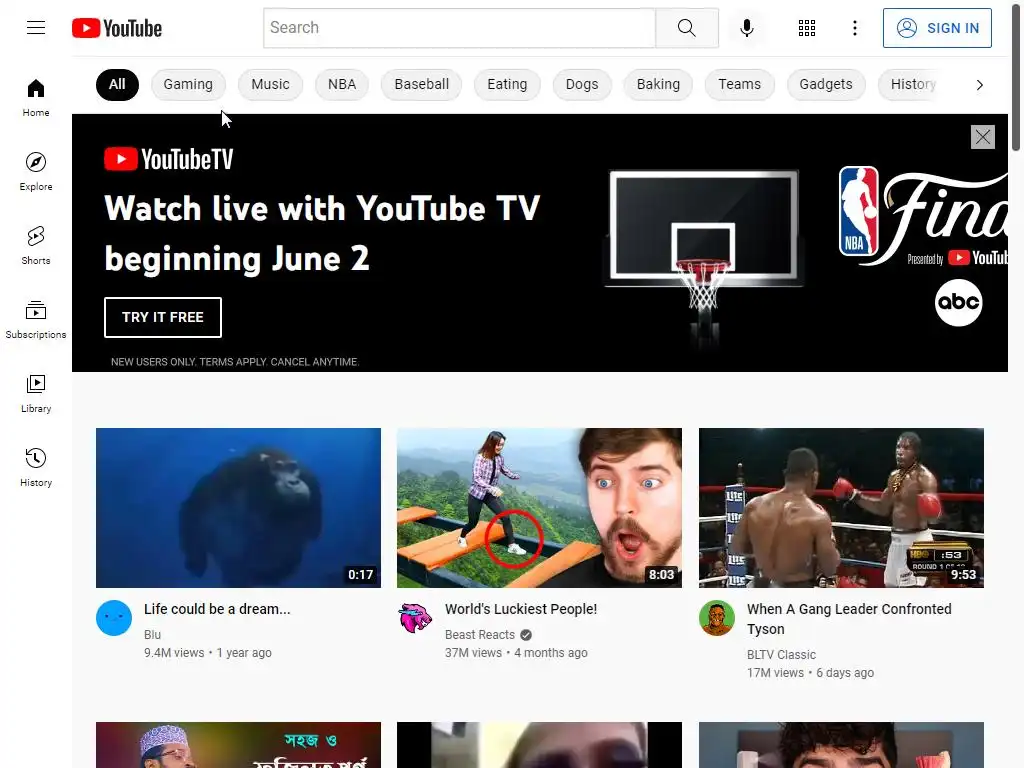The image size is (1024, 768).
Task: Open Subscriptions in sidebar
Action: (36, 319)
